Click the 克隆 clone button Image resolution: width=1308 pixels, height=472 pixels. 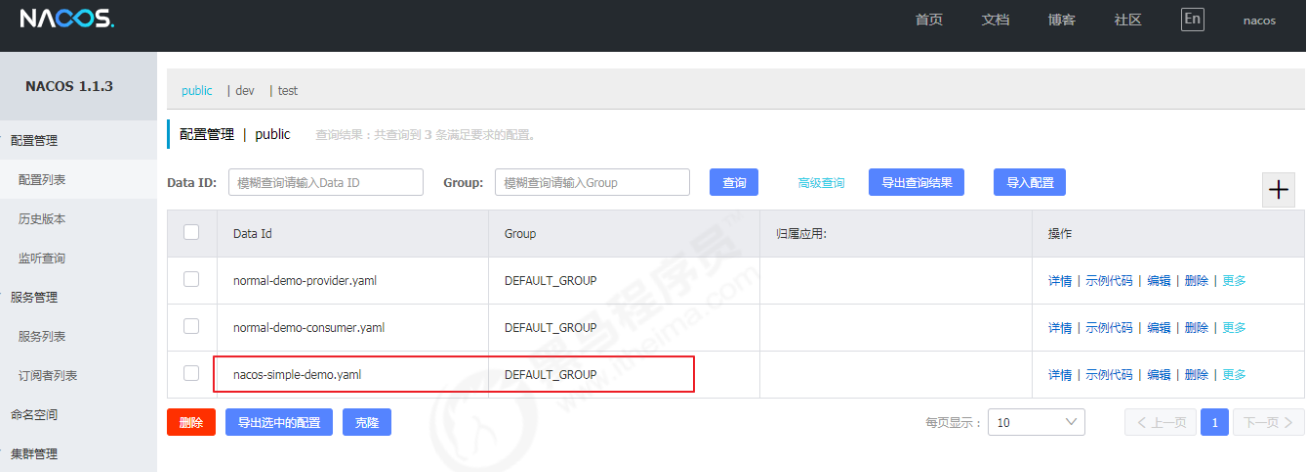coord(367,422)
